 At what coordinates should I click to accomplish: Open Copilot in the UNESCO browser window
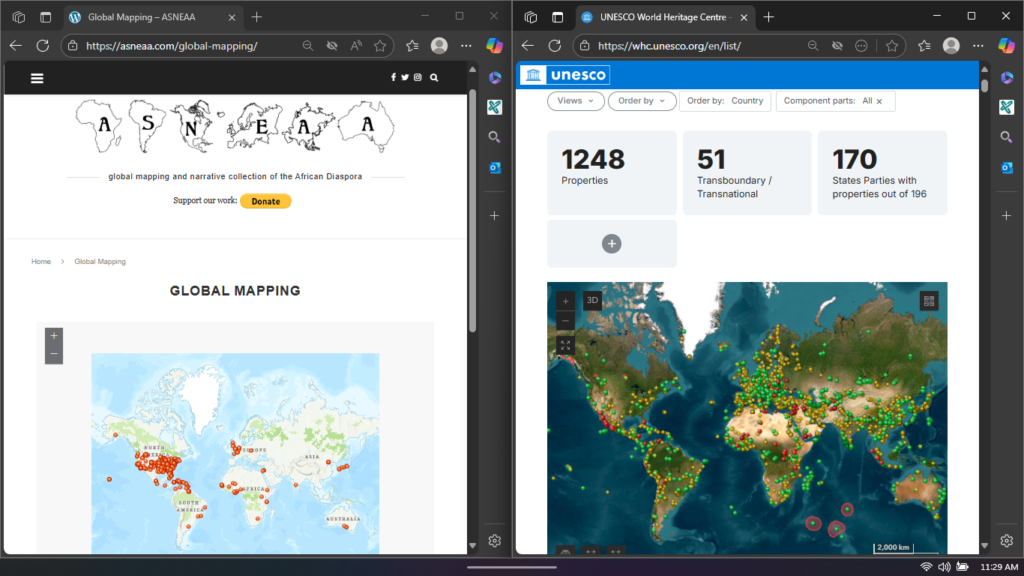pos(1006,45)
